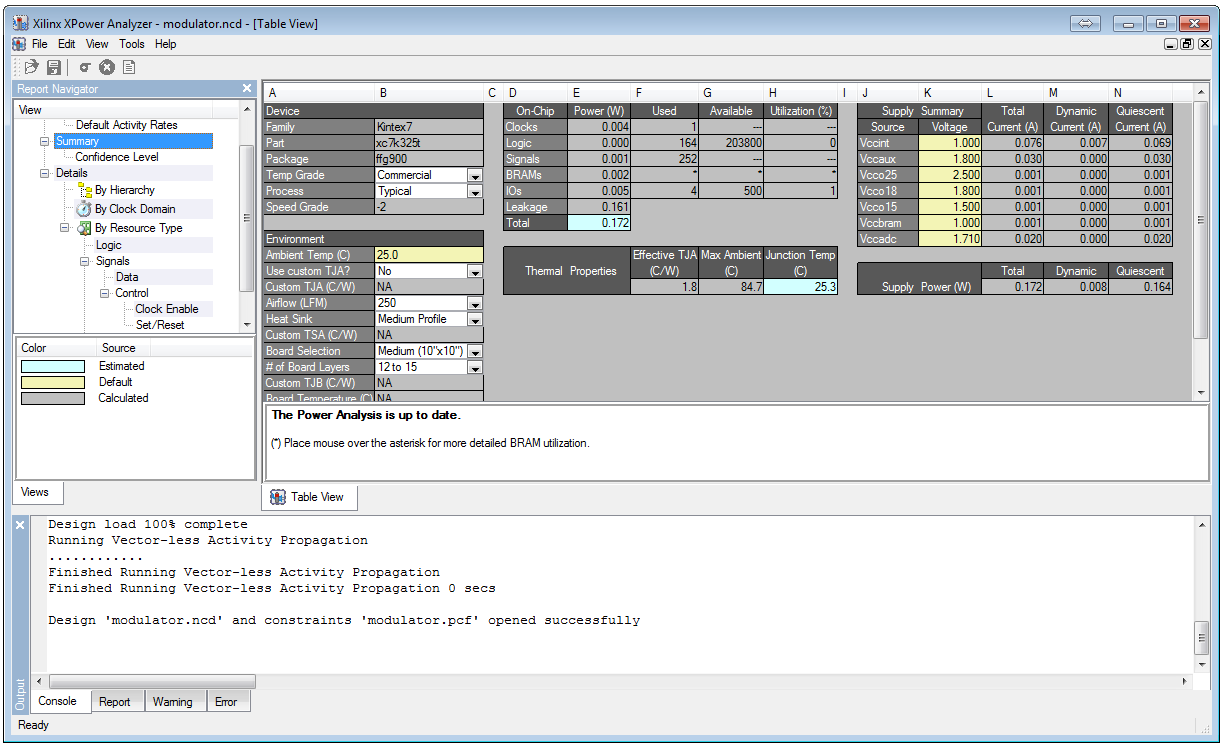Click the Color column header in legend
Screen dimensions: 1226x748
coord(34,348)
